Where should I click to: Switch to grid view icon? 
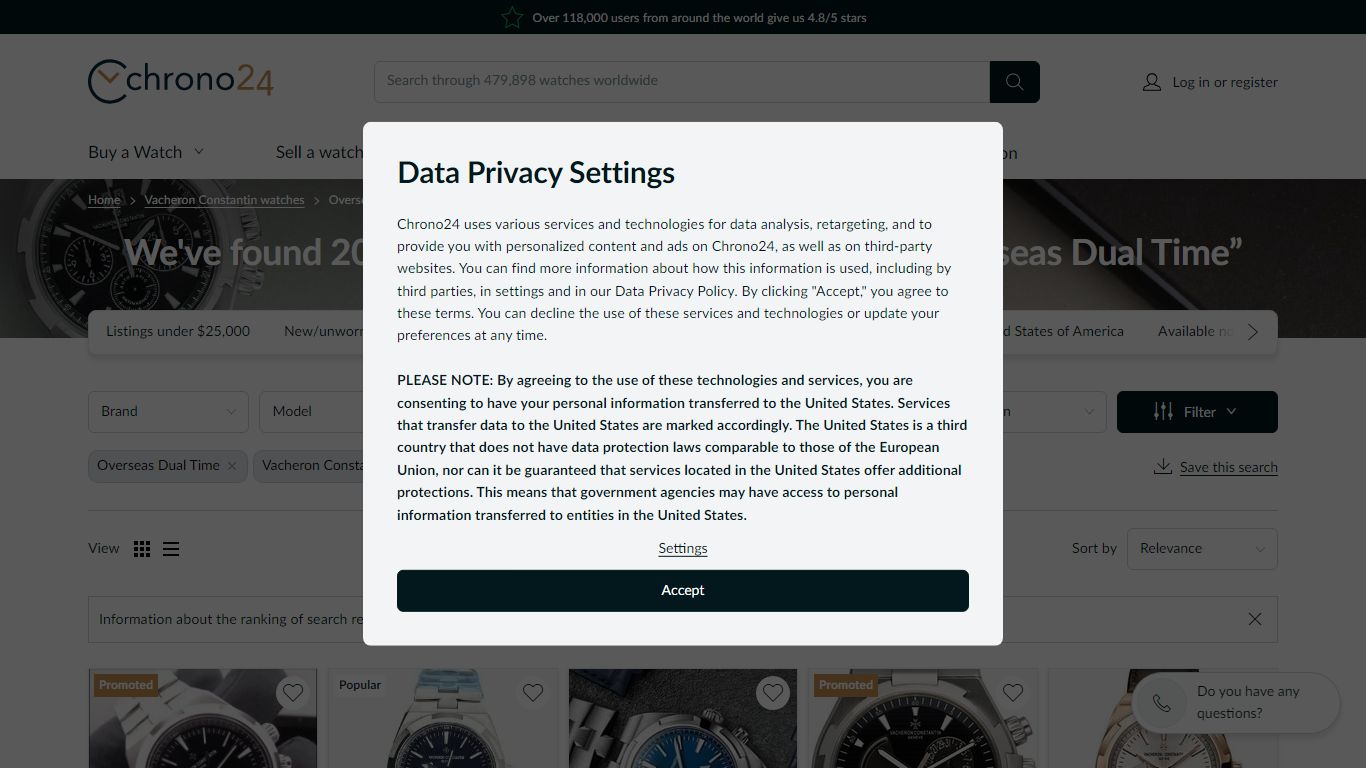(x=142, y=549)
